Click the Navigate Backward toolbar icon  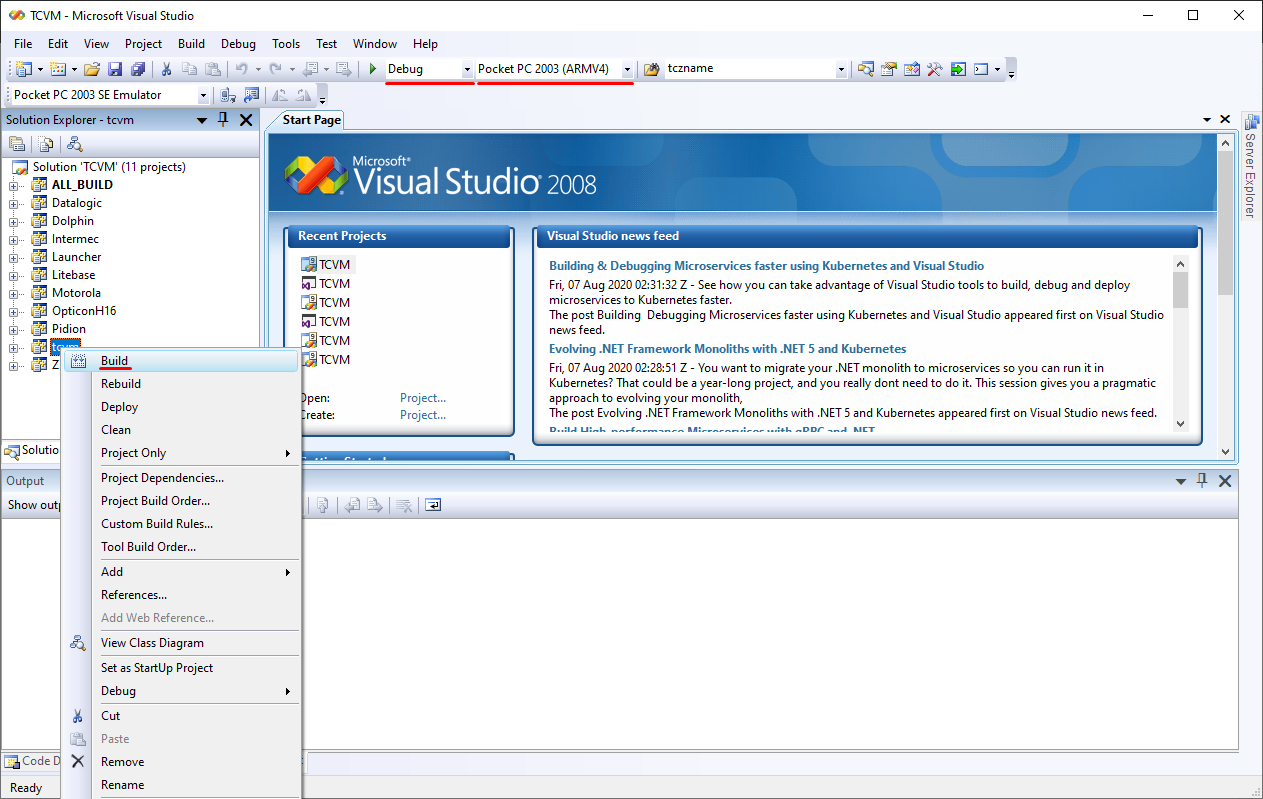(309, 69)
